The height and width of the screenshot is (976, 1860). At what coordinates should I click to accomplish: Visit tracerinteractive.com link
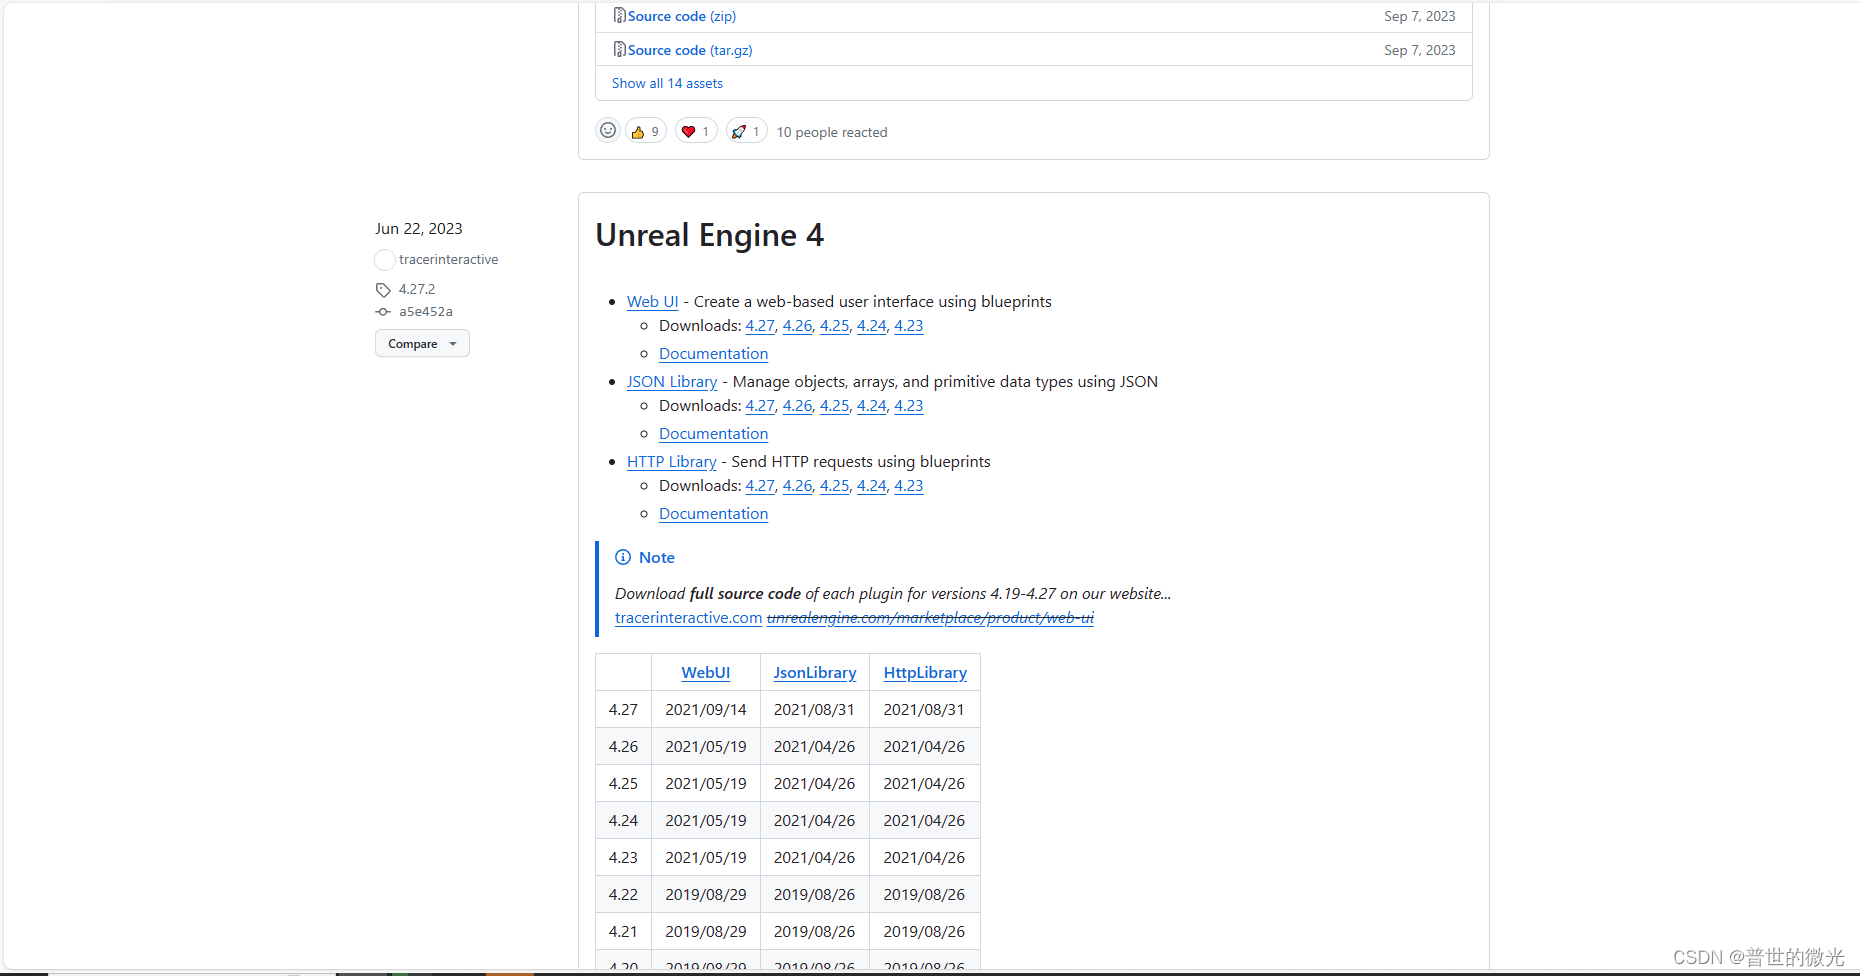tap(688, 617)
